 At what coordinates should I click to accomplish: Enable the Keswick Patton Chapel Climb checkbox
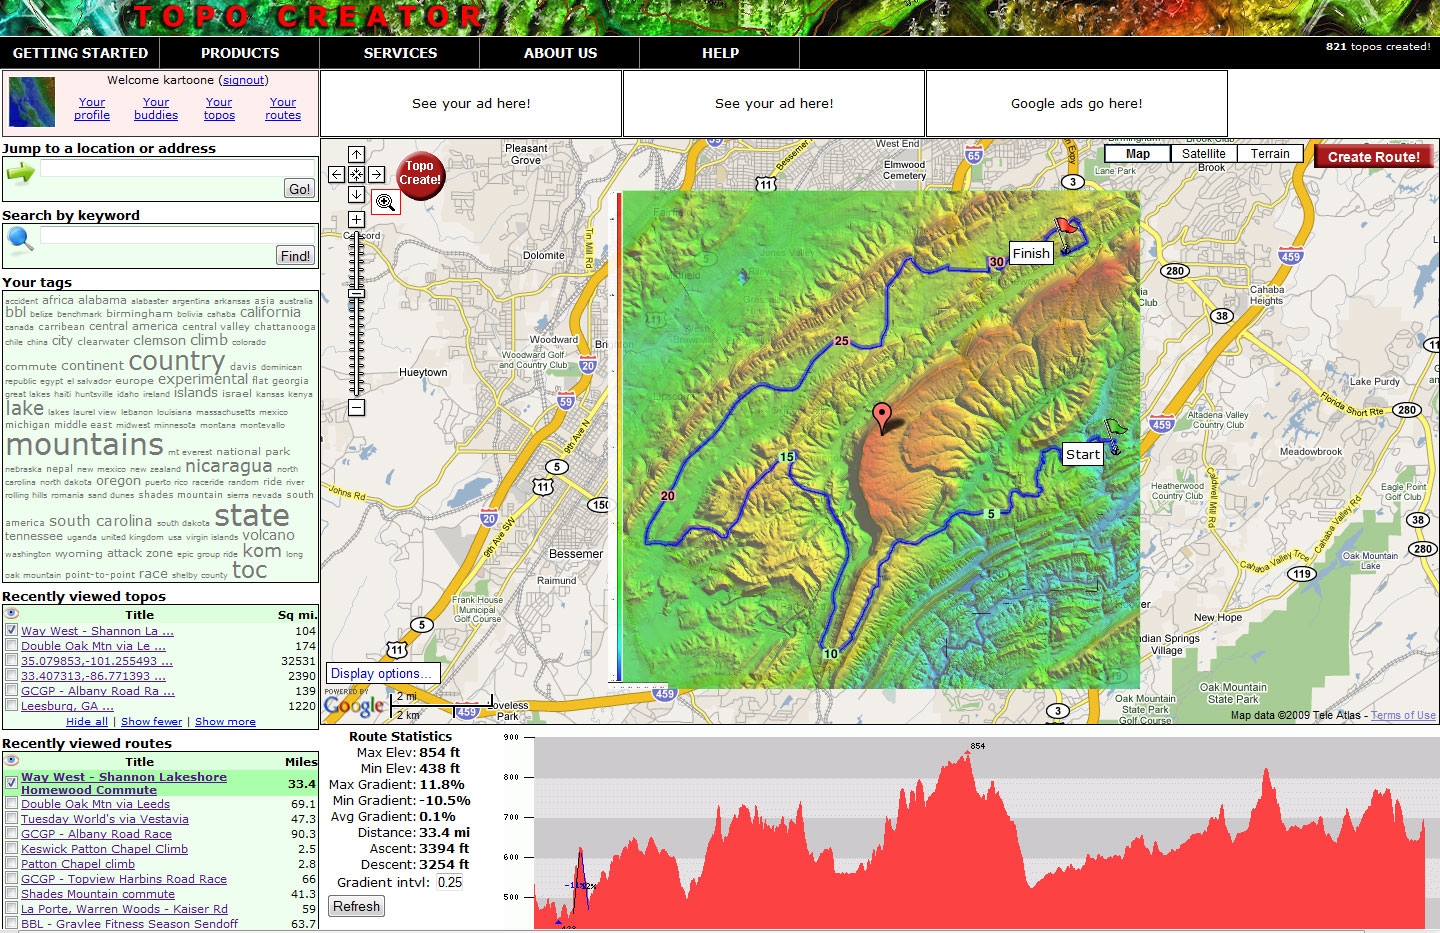tap(11, 848)
